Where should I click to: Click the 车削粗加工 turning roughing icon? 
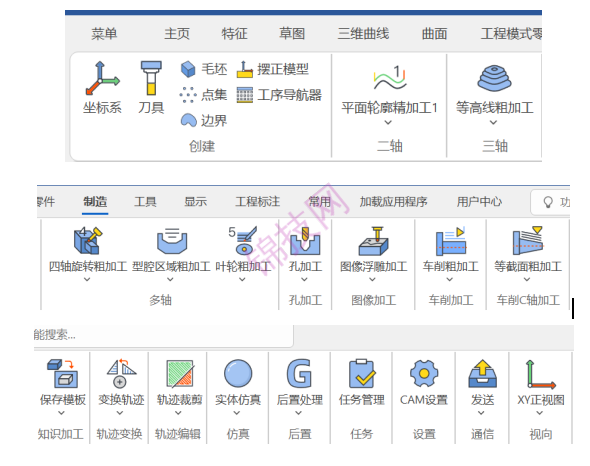[x=451, y=241]
